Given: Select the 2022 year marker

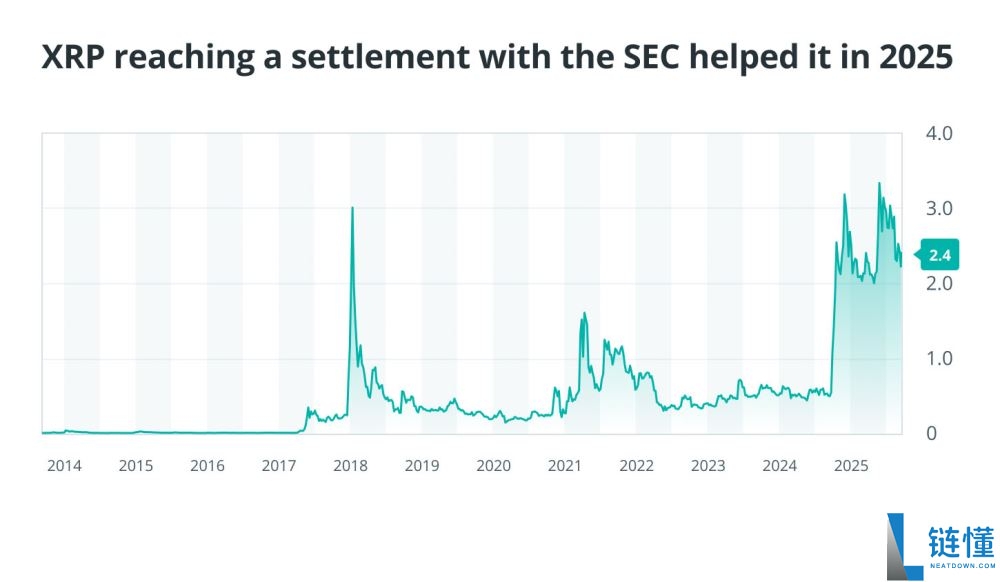Looking at the screenshot, I should [x=636, y=466].
